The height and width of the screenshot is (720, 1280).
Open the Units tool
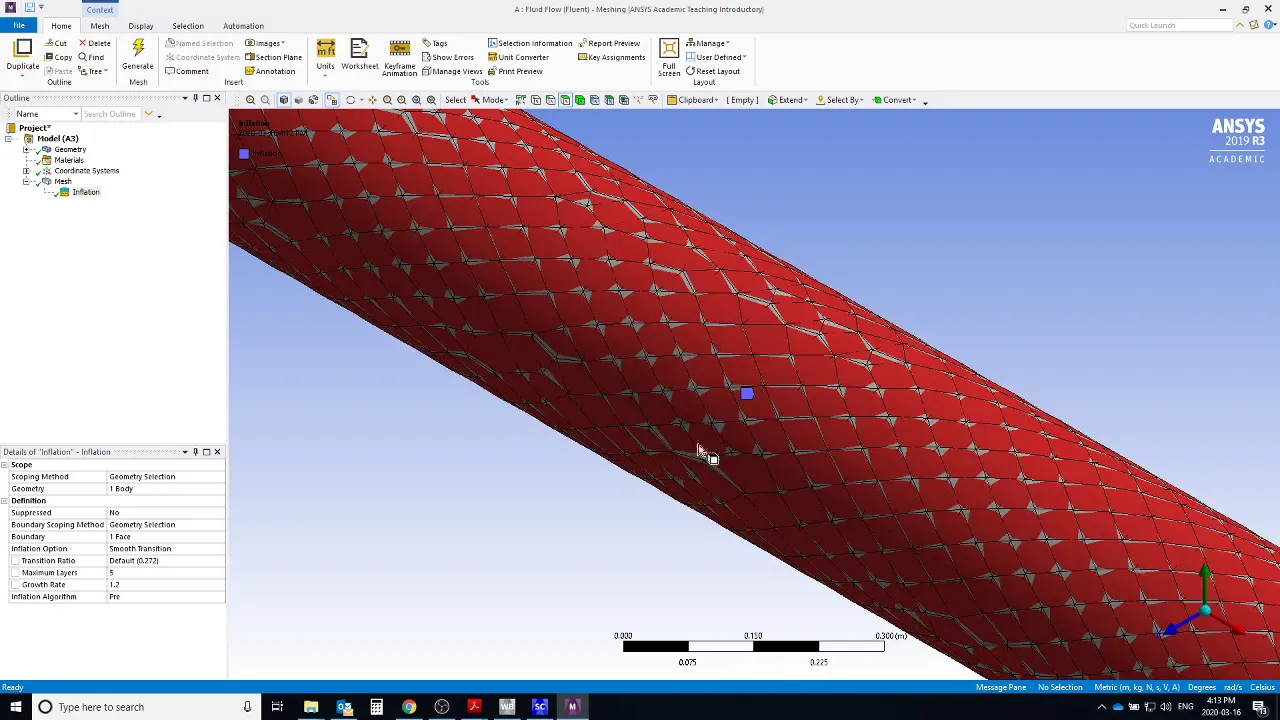(x=325, y=55)
